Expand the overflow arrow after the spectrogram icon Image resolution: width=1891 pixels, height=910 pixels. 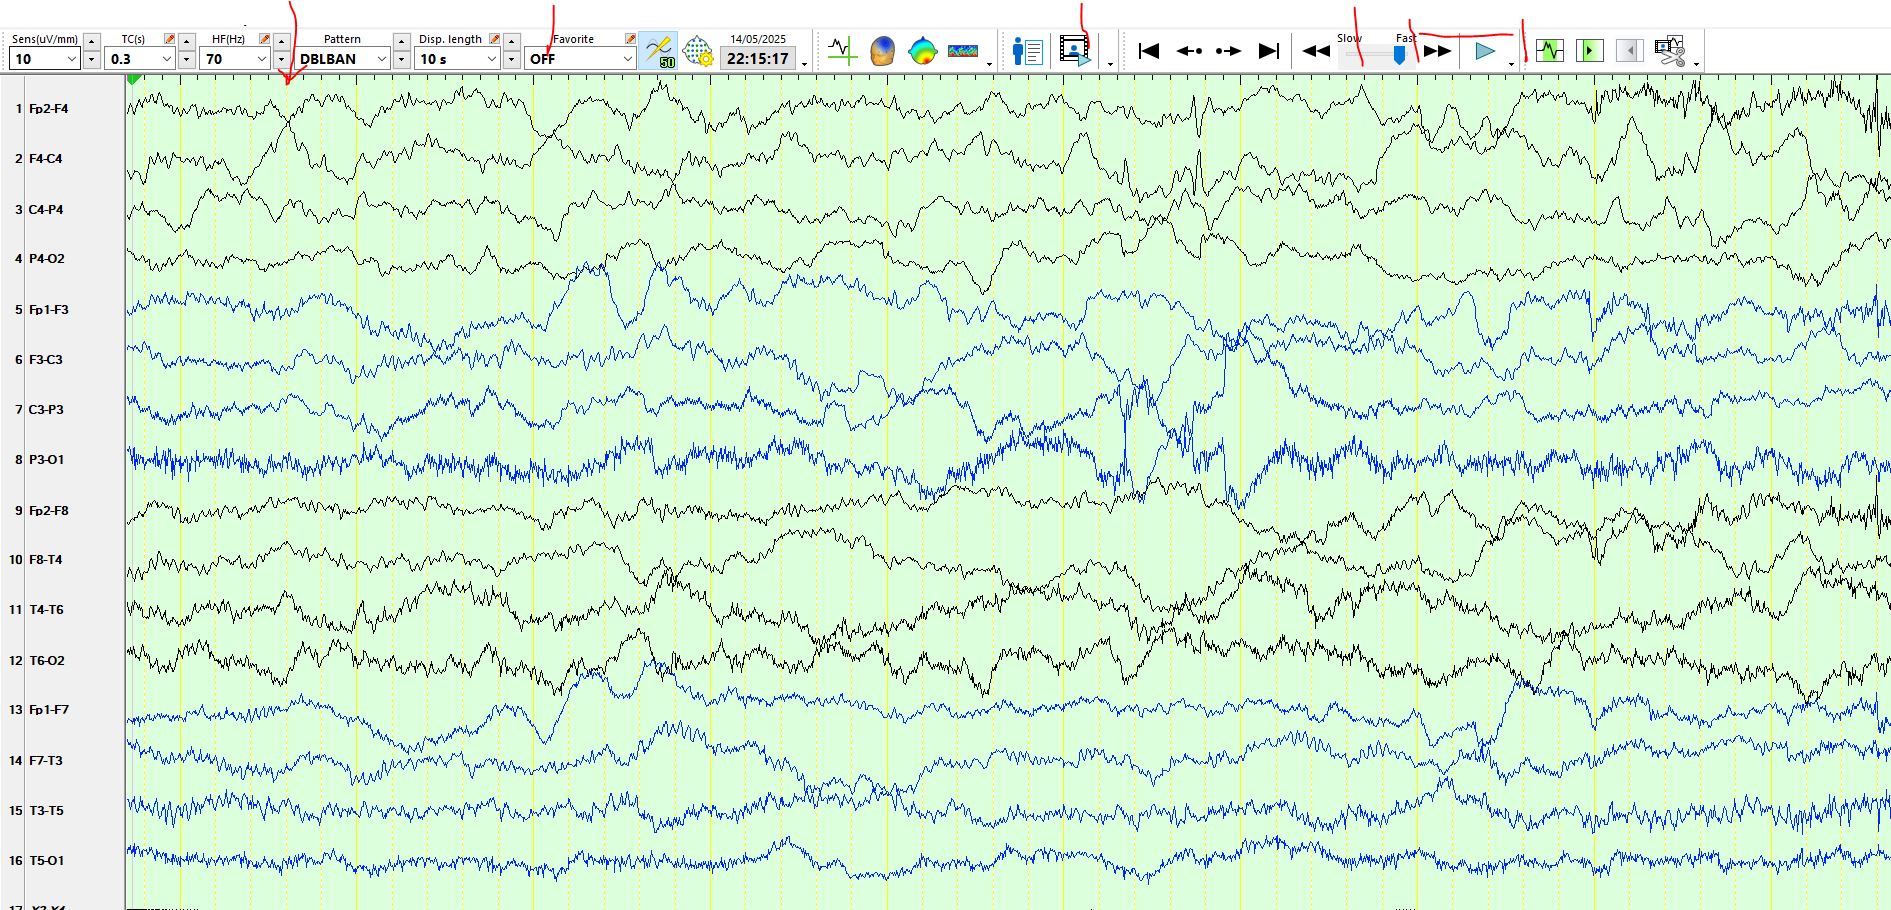(x=990, y=64)
